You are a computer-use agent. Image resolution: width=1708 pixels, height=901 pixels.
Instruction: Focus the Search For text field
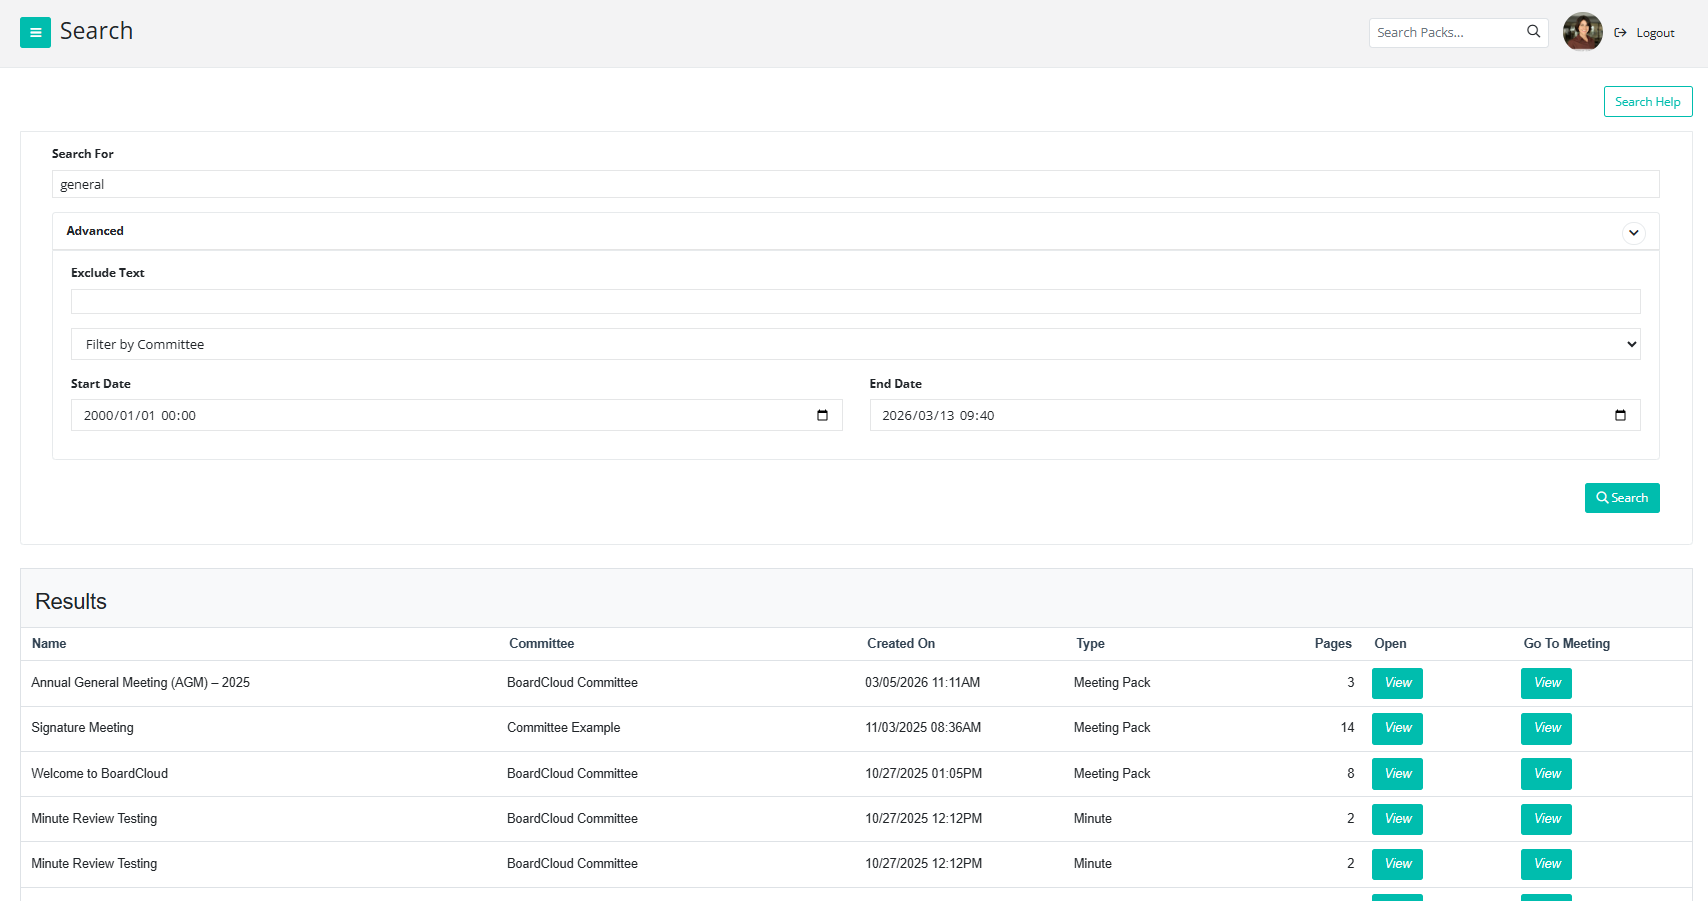coord(855,184)
